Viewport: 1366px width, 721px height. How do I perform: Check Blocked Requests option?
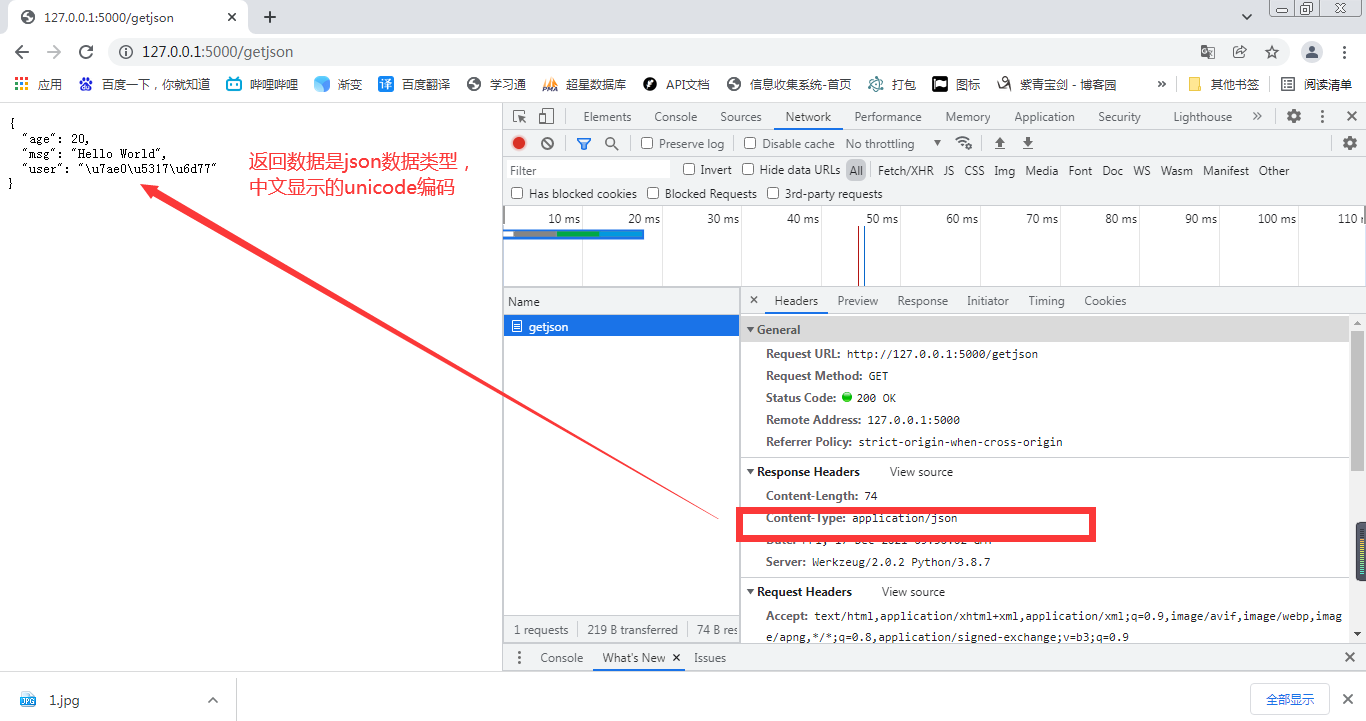coord(653,193)
